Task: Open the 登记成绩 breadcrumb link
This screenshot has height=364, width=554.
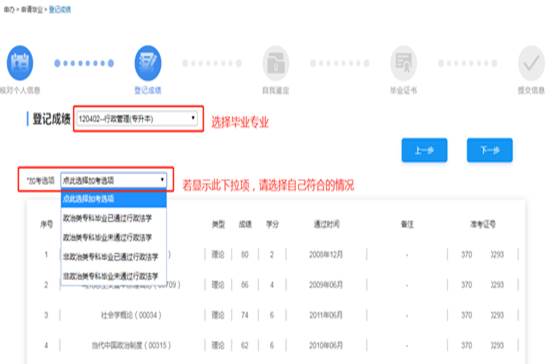Action: pyautogui.click(x=60, y=10)
